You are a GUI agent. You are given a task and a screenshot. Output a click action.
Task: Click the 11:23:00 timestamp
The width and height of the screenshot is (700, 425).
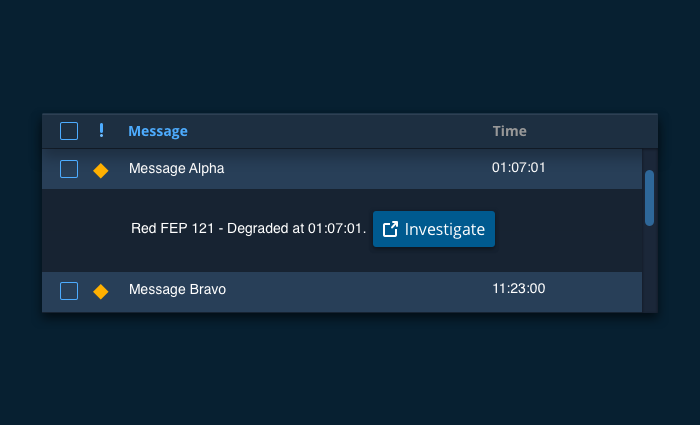click(x=518, y=289)
